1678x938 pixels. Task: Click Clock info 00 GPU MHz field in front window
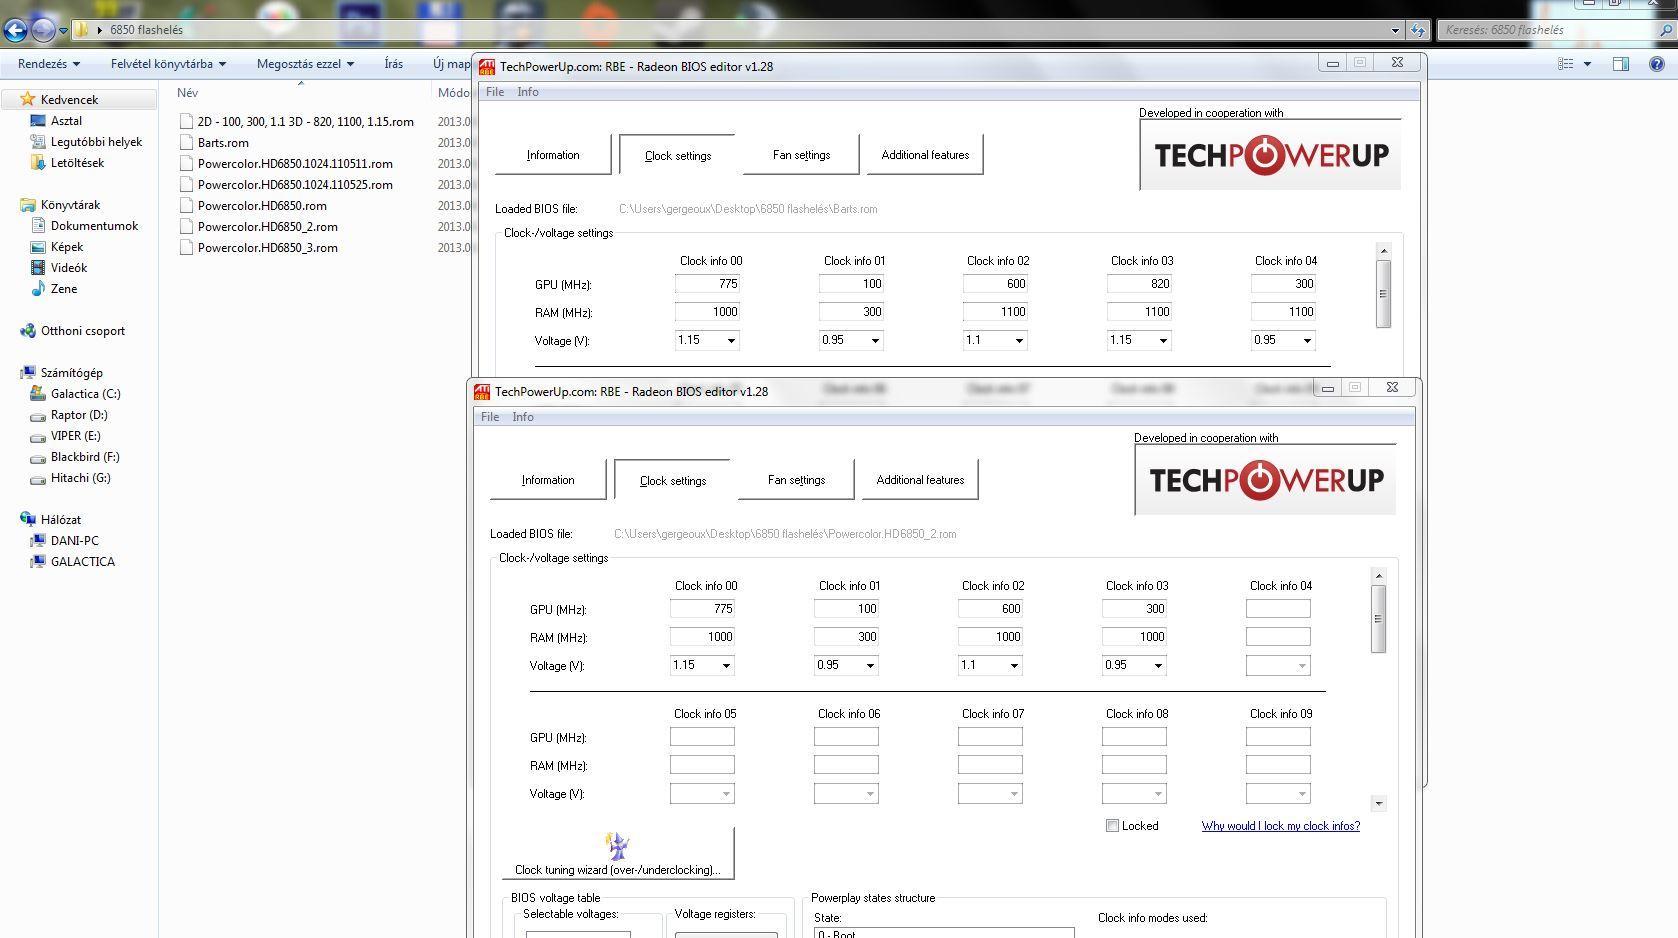(702, 609)
